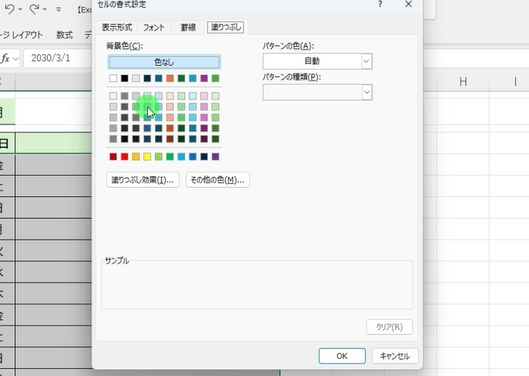Screen dimensions: 529x376
Task: Click the キャンセル button
Action: pyautogui.click(x=395, y=356)
